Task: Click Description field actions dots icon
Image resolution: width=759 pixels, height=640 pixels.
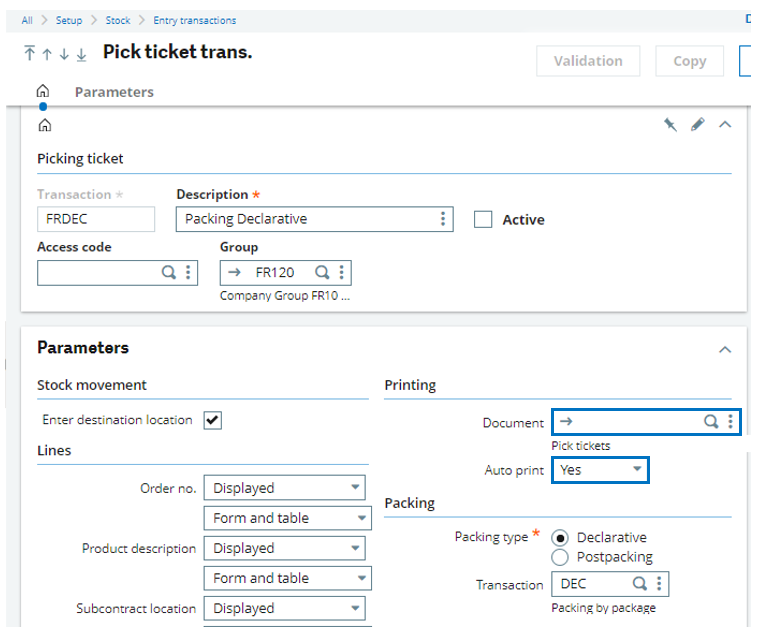Action: 443,219
